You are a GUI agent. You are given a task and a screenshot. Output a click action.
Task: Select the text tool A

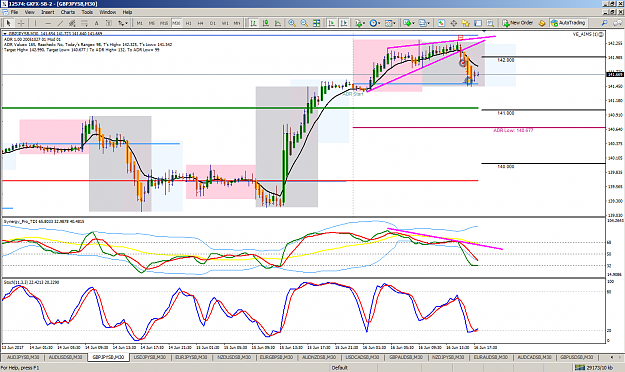[96, 23]
